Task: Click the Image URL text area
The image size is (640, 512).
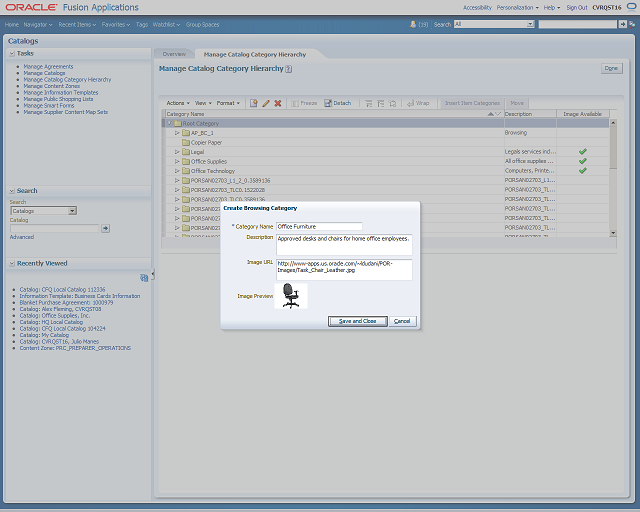Action: 344,269
